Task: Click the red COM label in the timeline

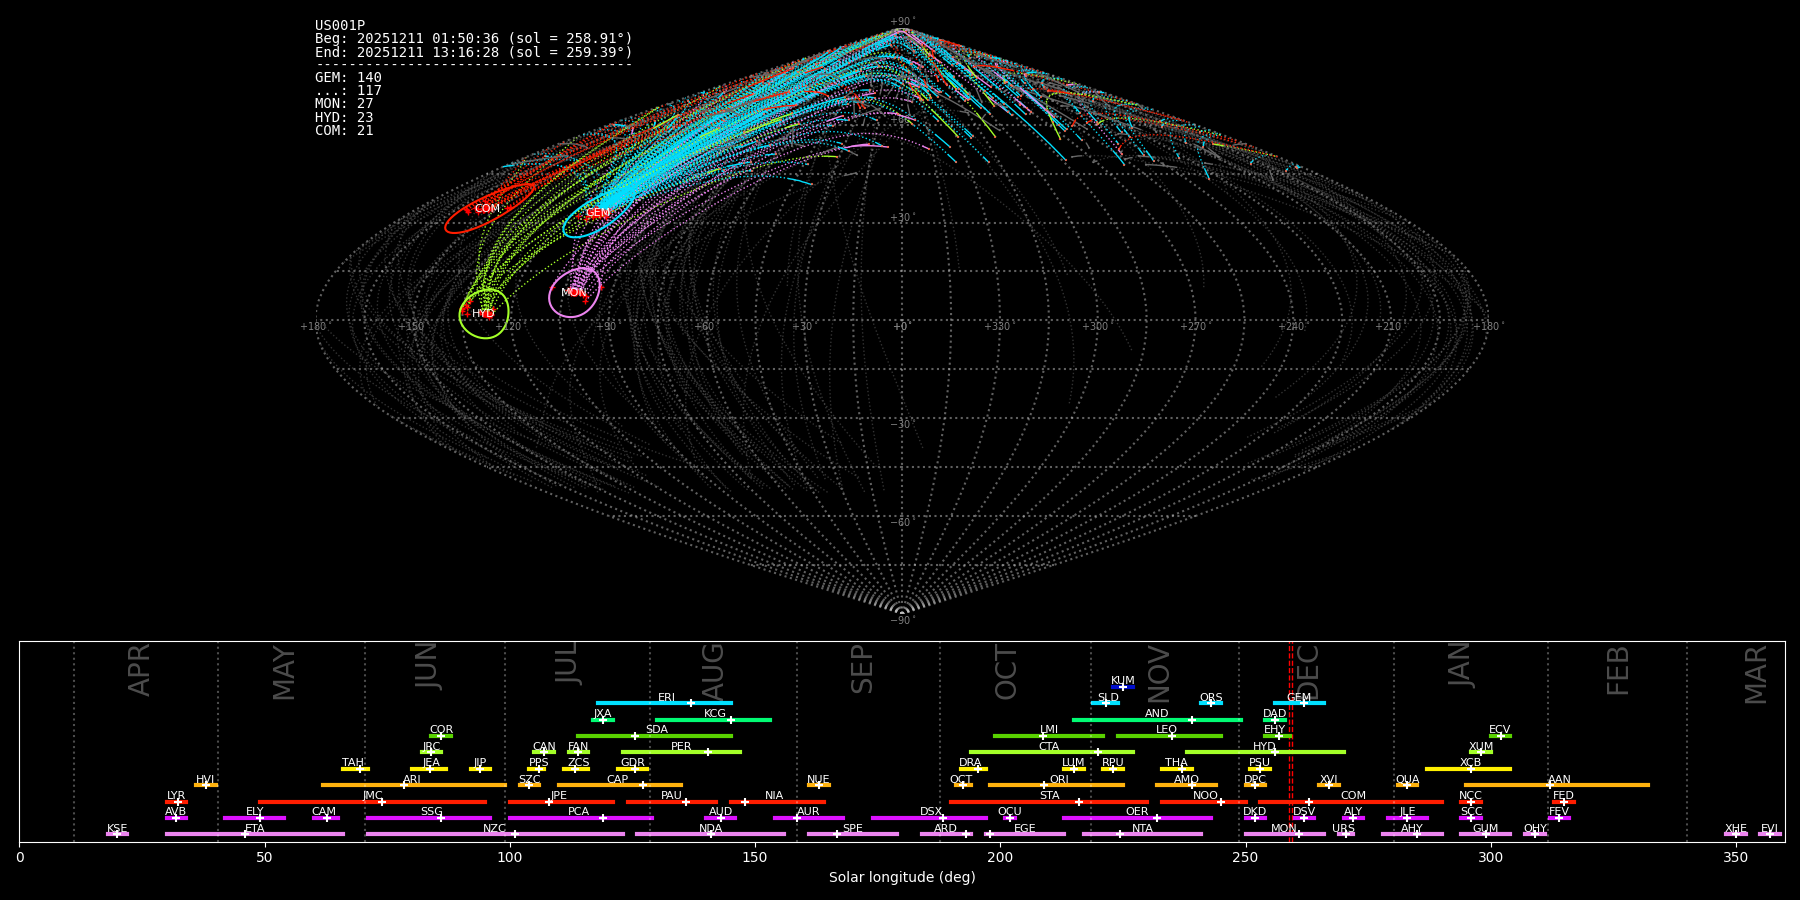Action: coord(1353,796)
